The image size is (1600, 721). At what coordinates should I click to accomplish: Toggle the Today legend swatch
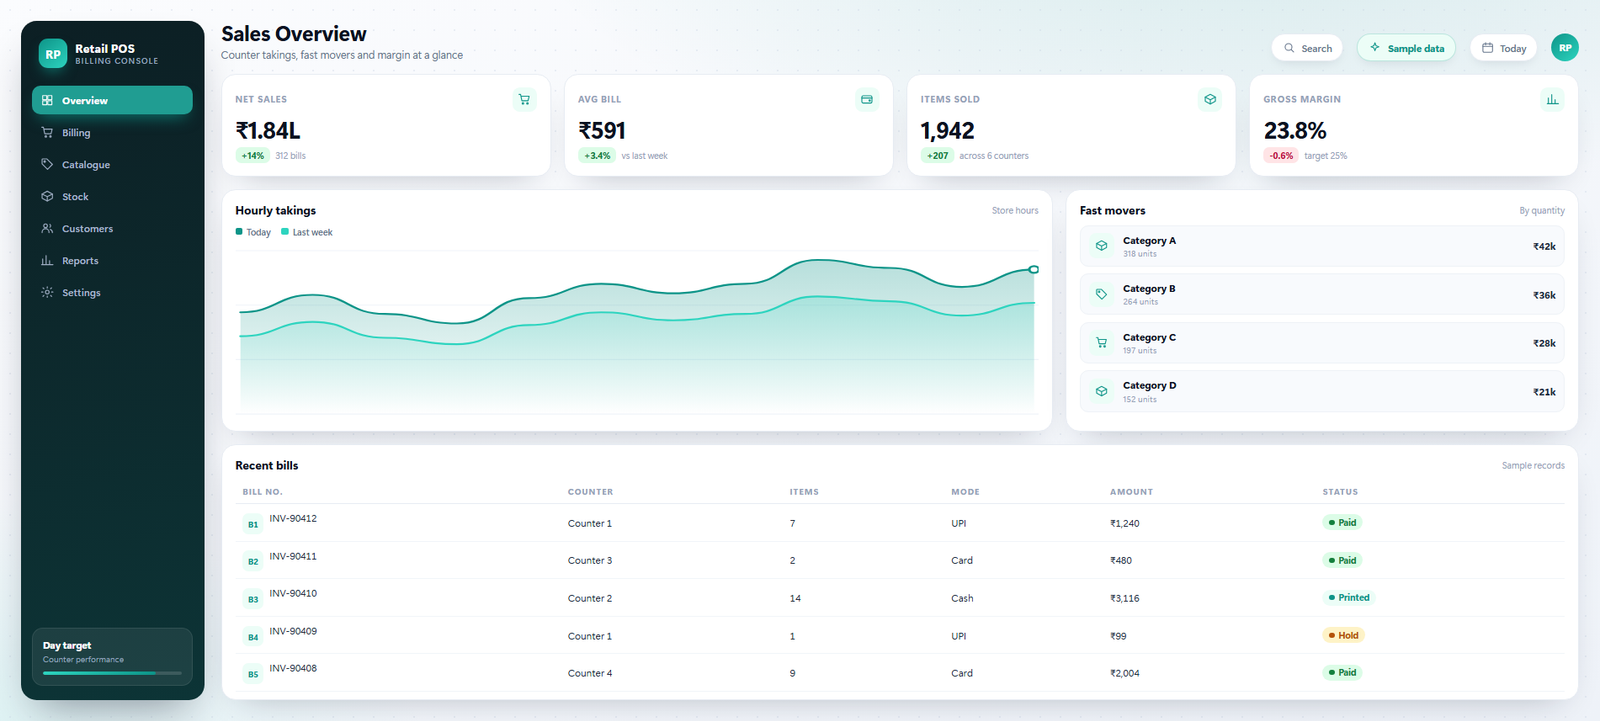coord(239,232)
